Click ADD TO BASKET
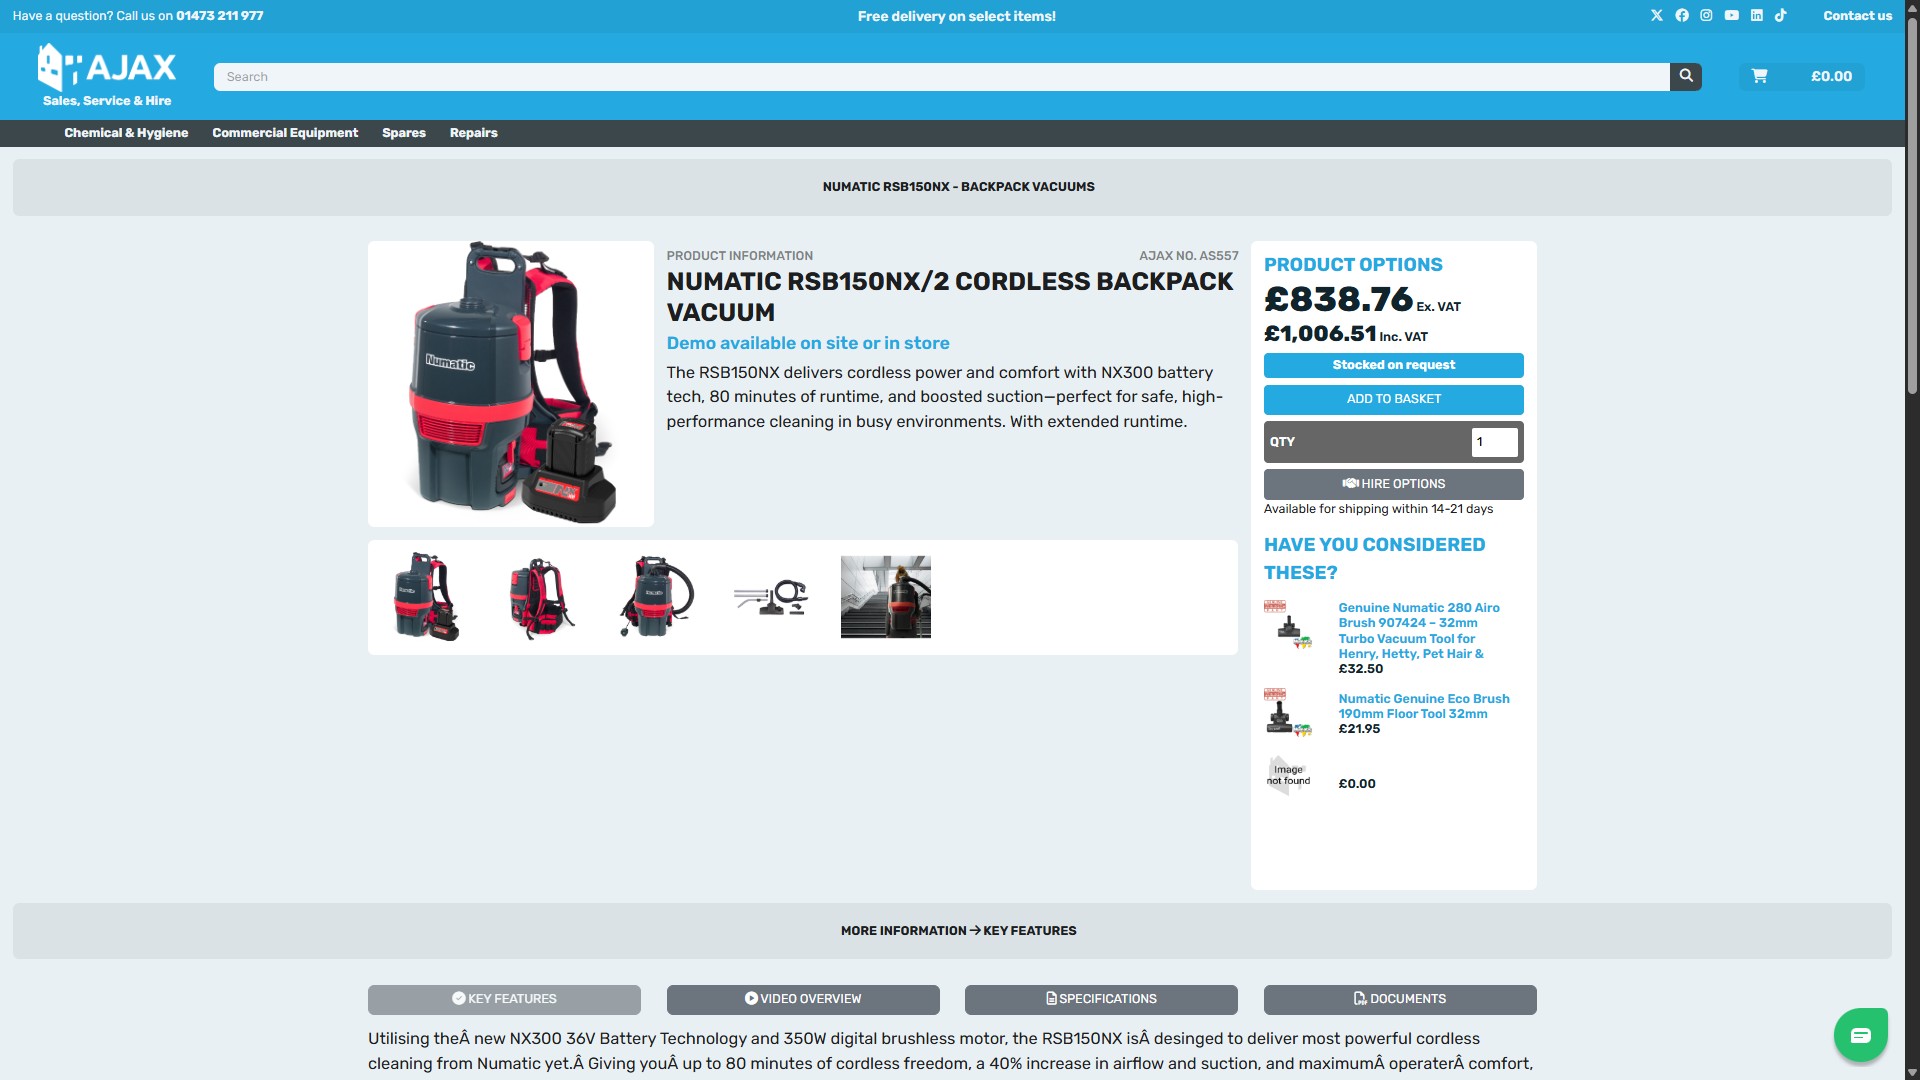The image size is (1920, 1080). click(x=1393, y=399)
